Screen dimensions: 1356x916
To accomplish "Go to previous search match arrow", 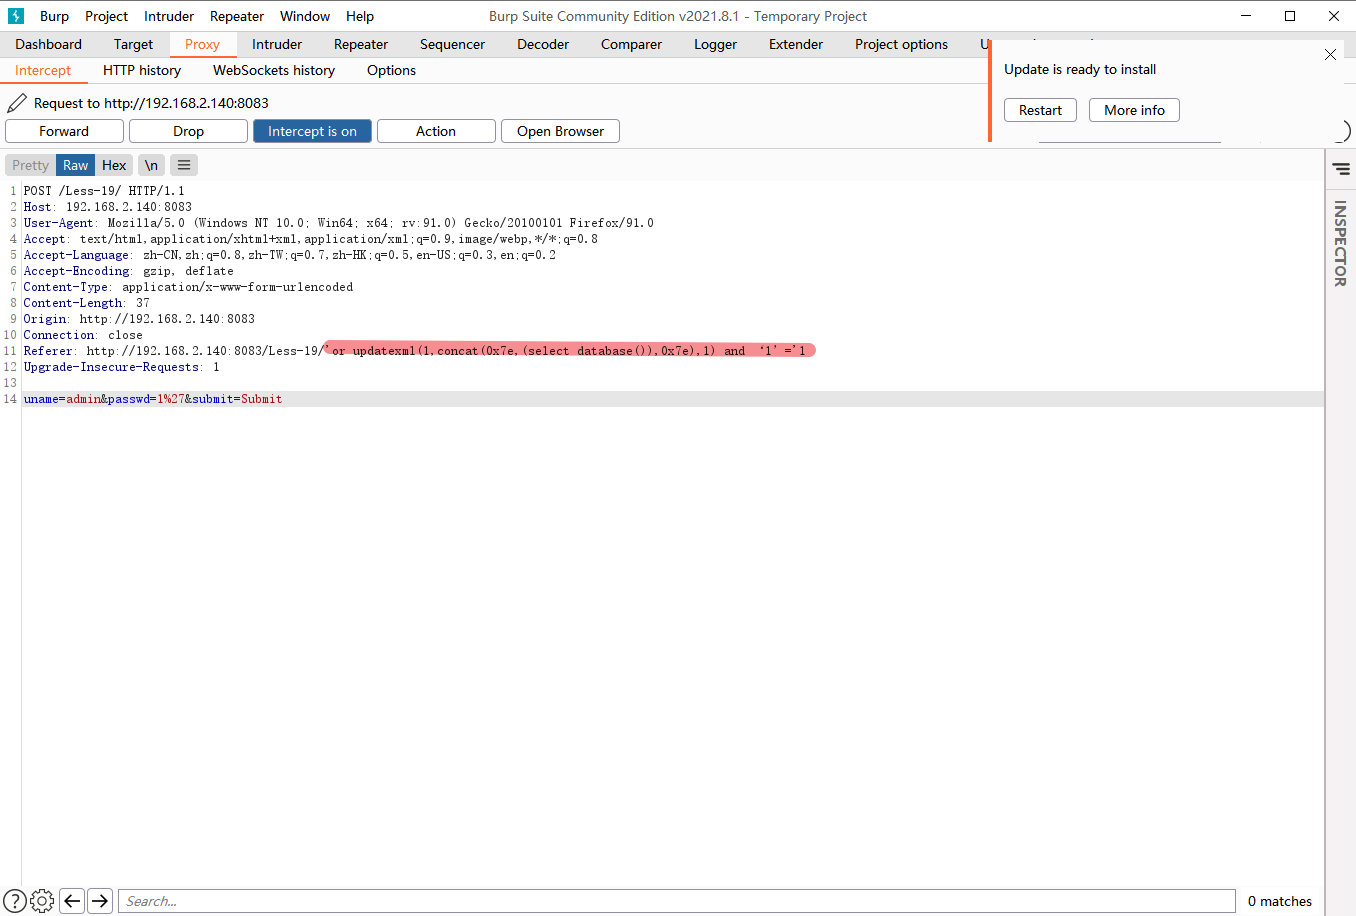I will pyautogui.click(x=72, y=901).
